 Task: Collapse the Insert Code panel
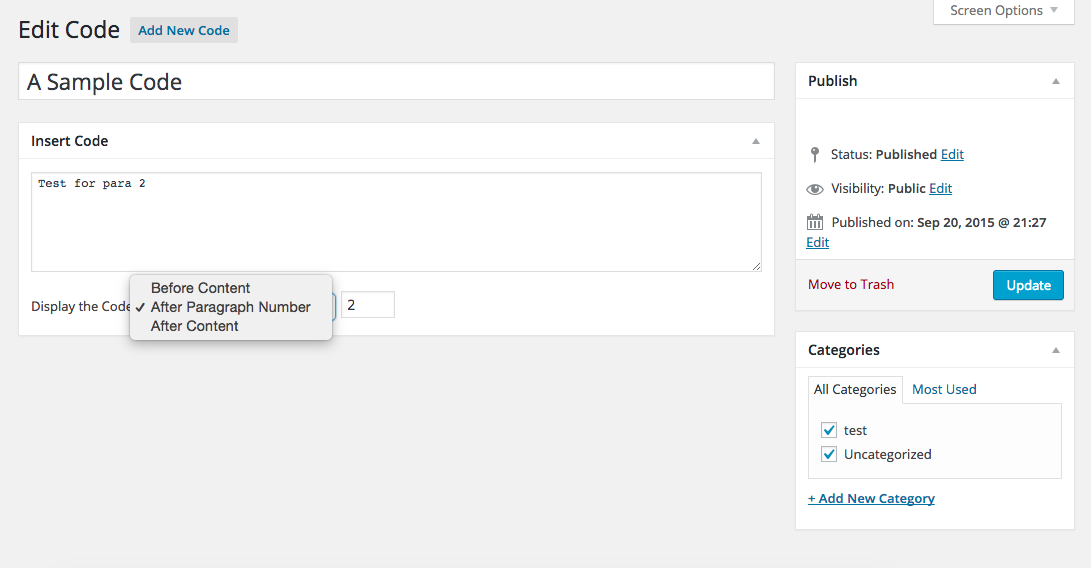coord(756,141)
